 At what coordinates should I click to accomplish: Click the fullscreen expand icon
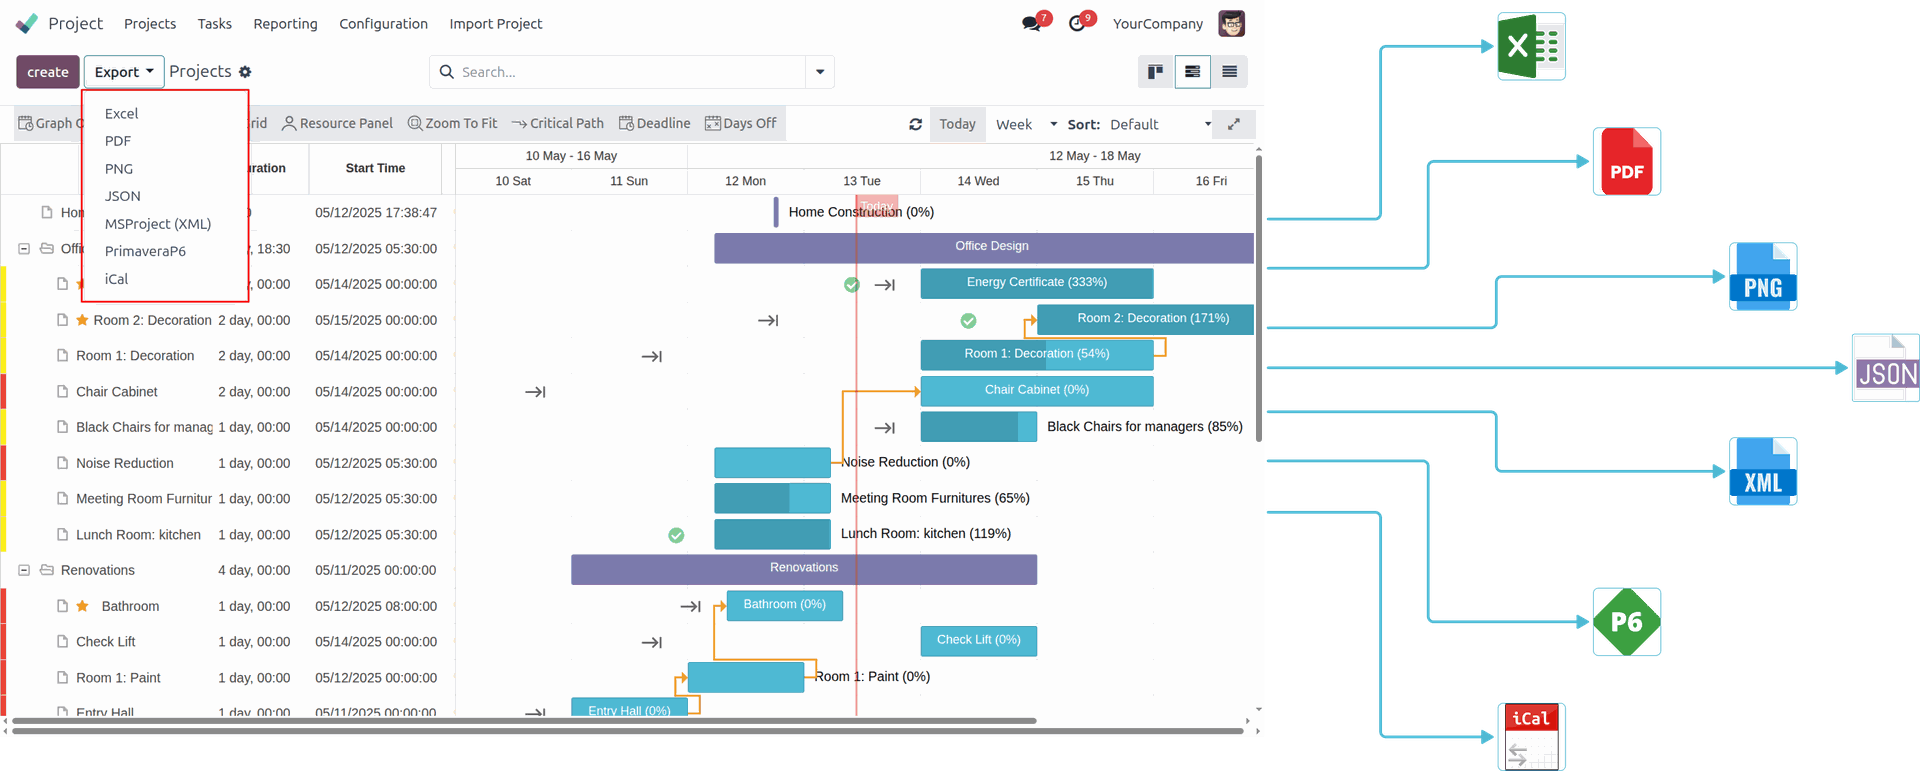(1234, 124)
